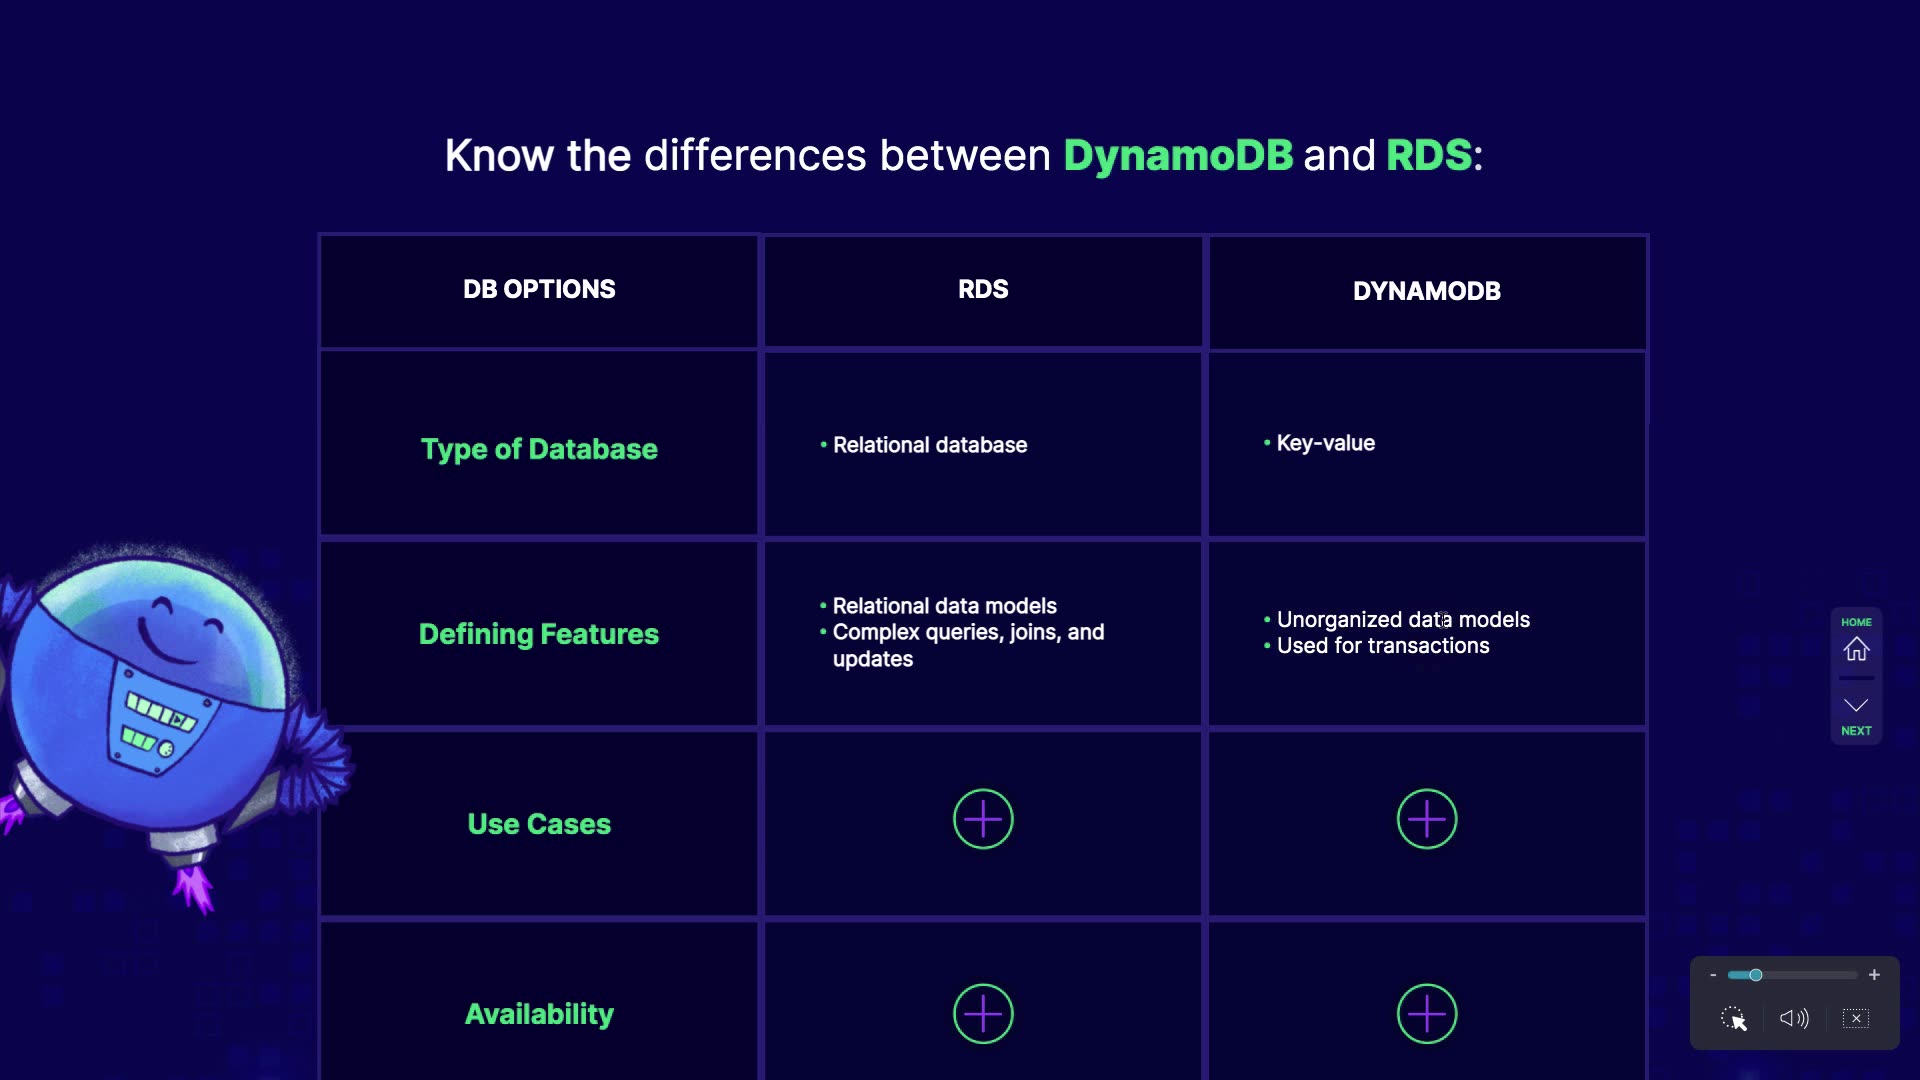Click the RDS column header

(x=983, y=289)
